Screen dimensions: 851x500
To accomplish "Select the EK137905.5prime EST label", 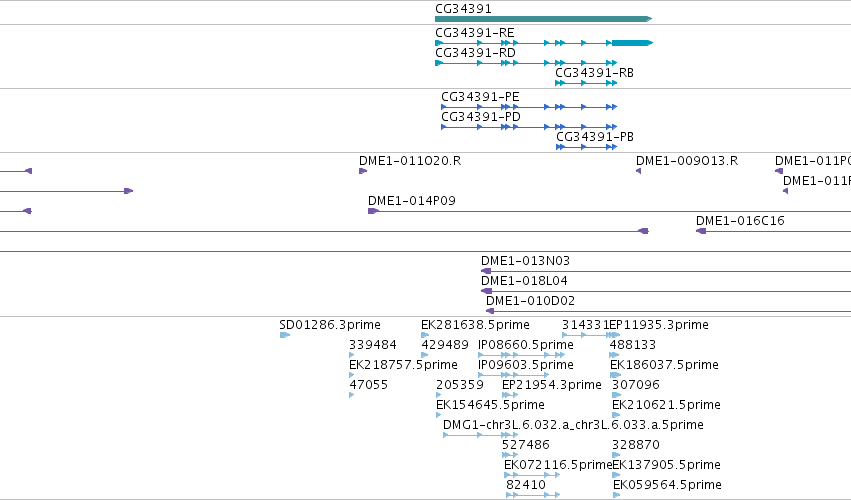I will pos(666,465).
